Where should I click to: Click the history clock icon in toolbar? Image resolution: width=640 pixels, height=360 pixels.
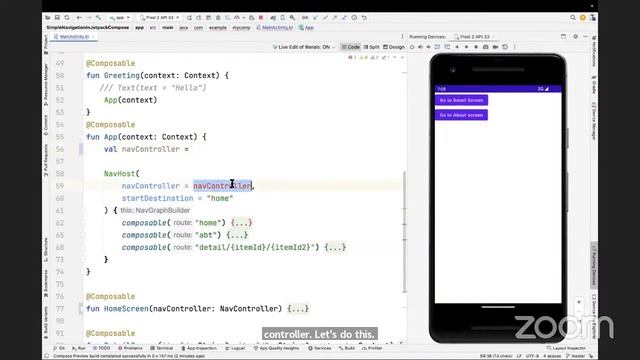[x=354, y=18]
